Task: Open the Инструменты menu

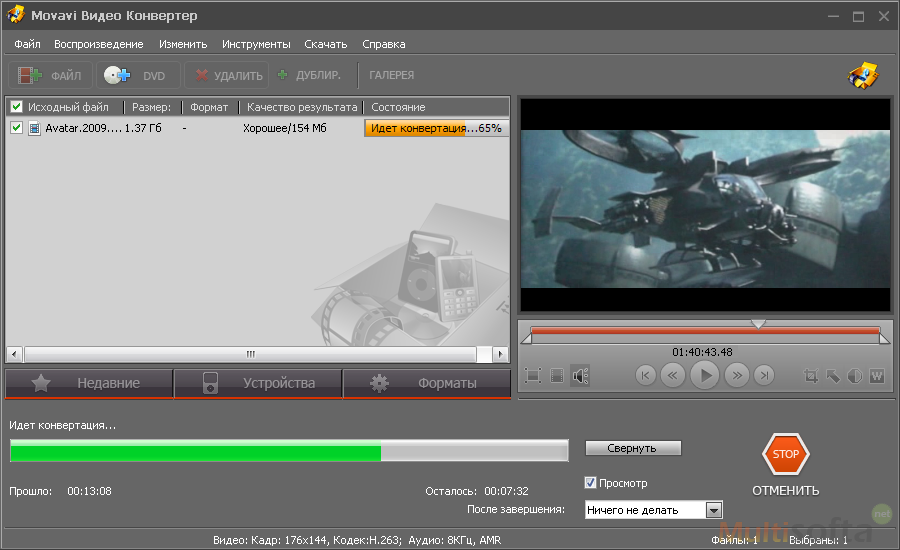Action: (256, 44)
